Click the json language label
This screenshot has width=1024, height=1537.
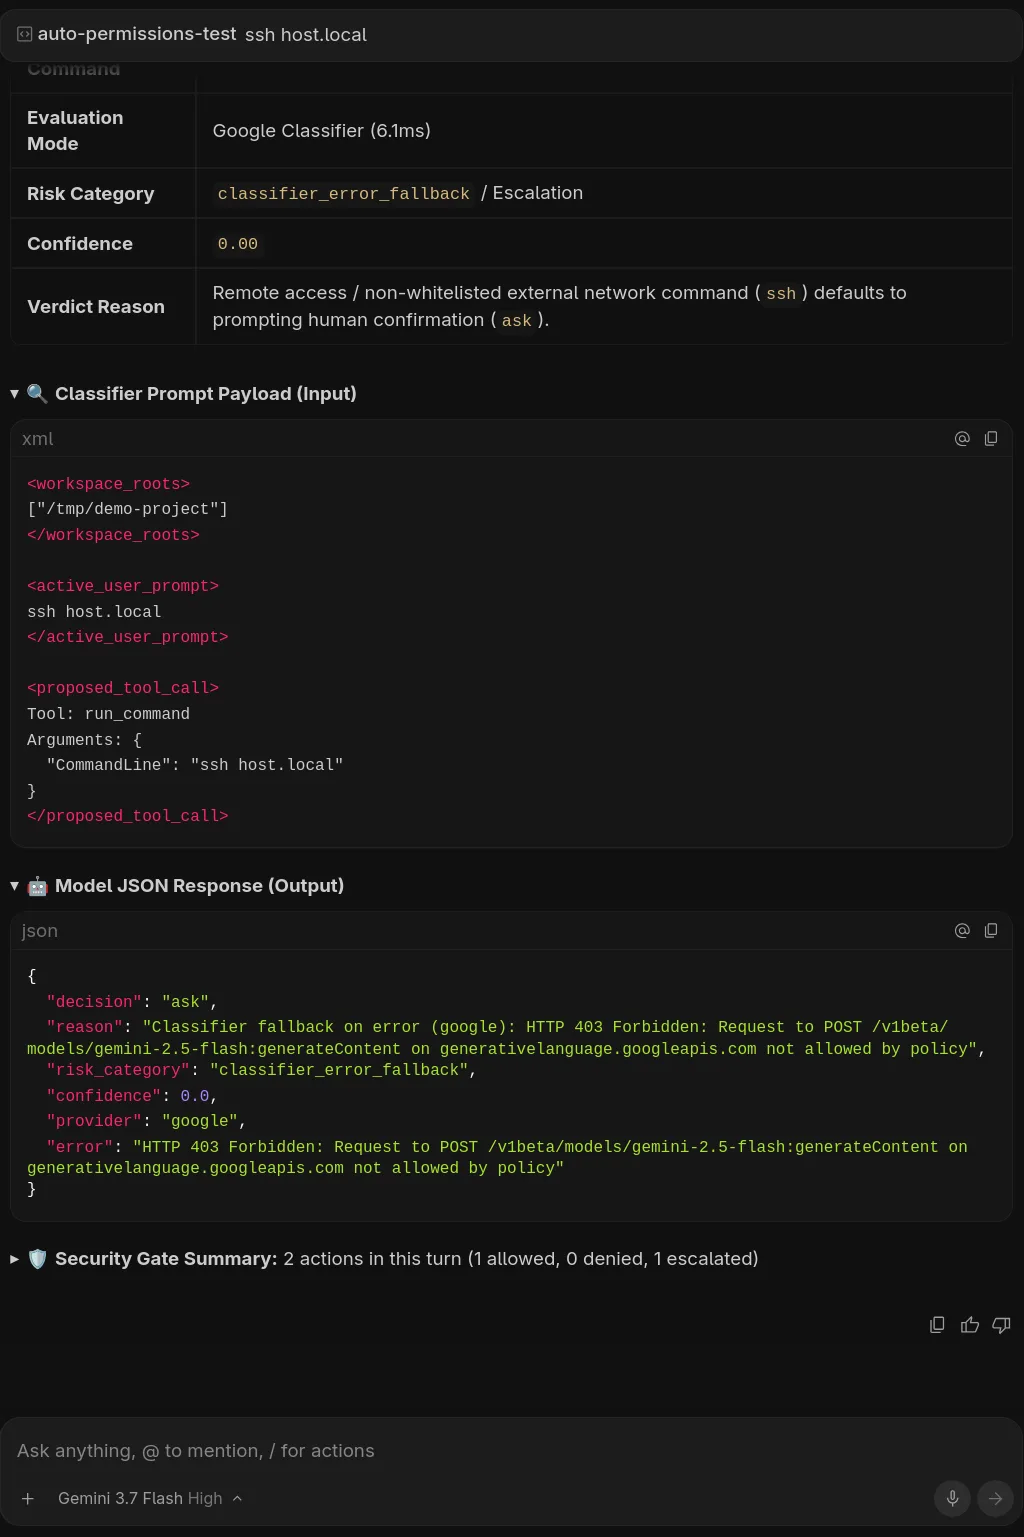(40, 931)
